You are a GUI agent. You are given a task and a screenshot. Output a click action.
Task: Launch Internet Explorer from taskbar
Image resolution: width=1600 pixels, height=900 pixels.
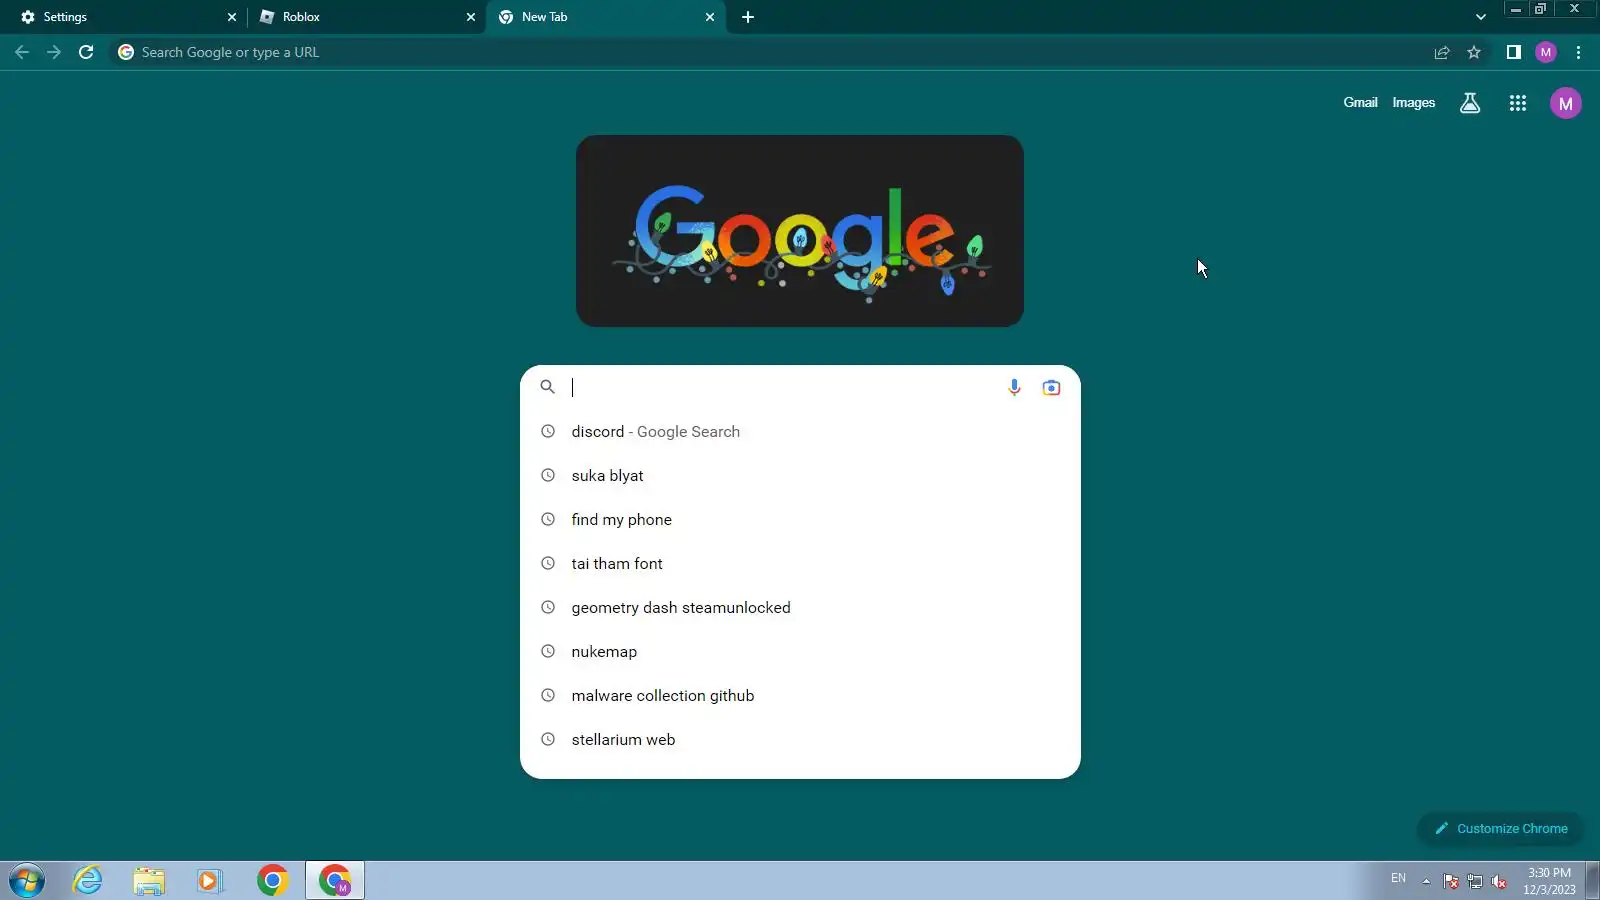(88, 881)
